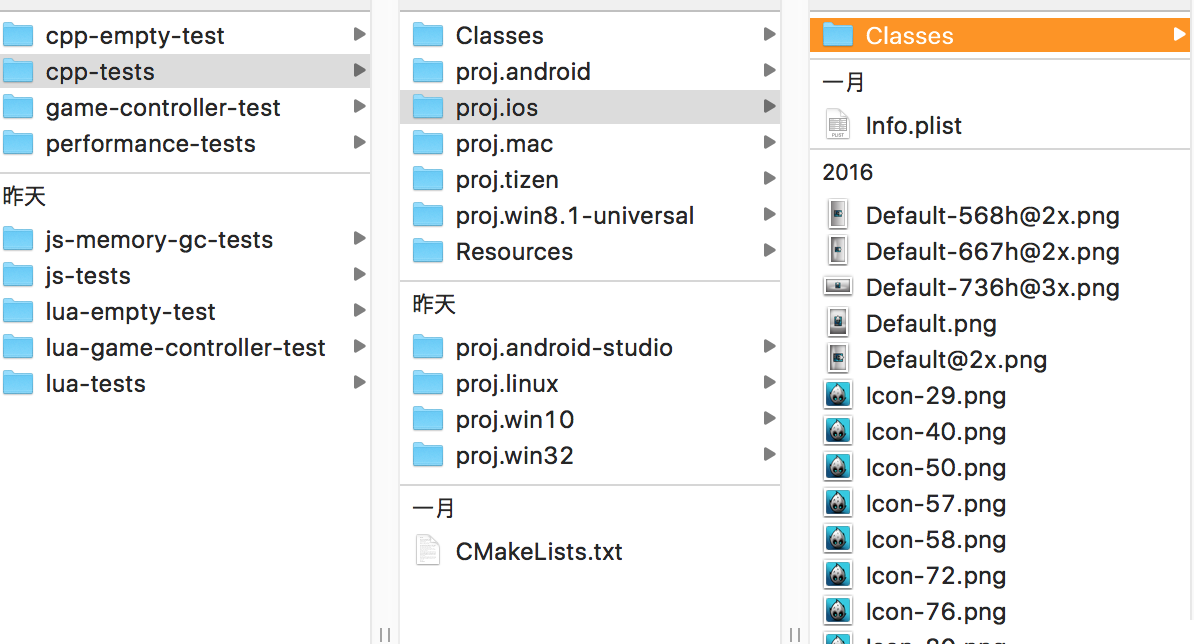Expand the proj.win32 folder arrow
1194x644 pixels.
click(769, 455)
